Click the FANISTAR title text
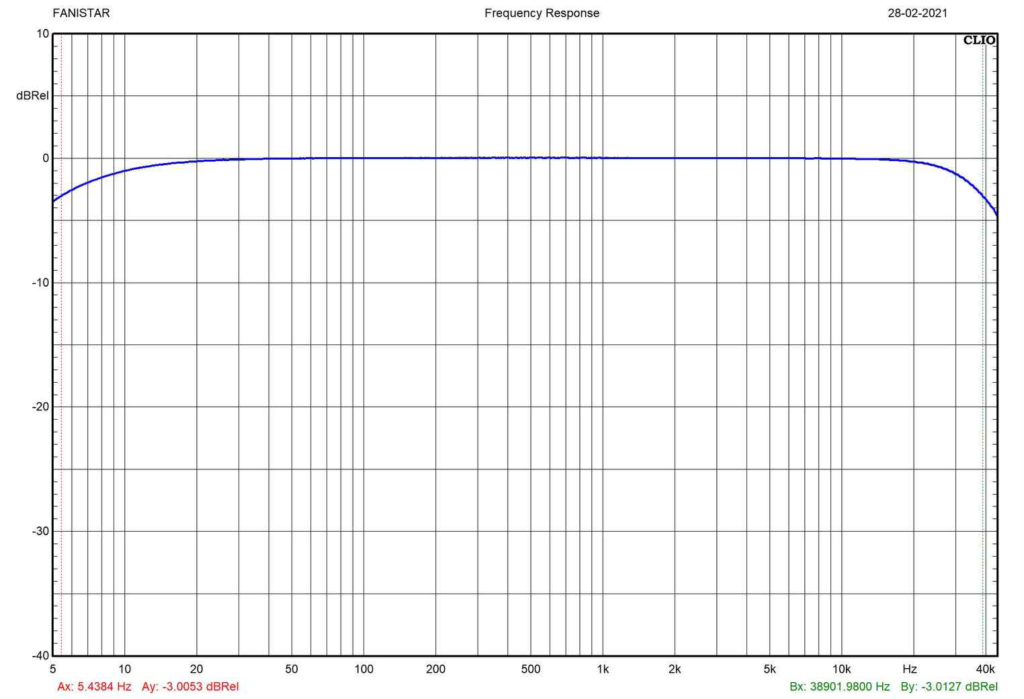Viewport: 1024px width, 699px height. tap(81, 13)
